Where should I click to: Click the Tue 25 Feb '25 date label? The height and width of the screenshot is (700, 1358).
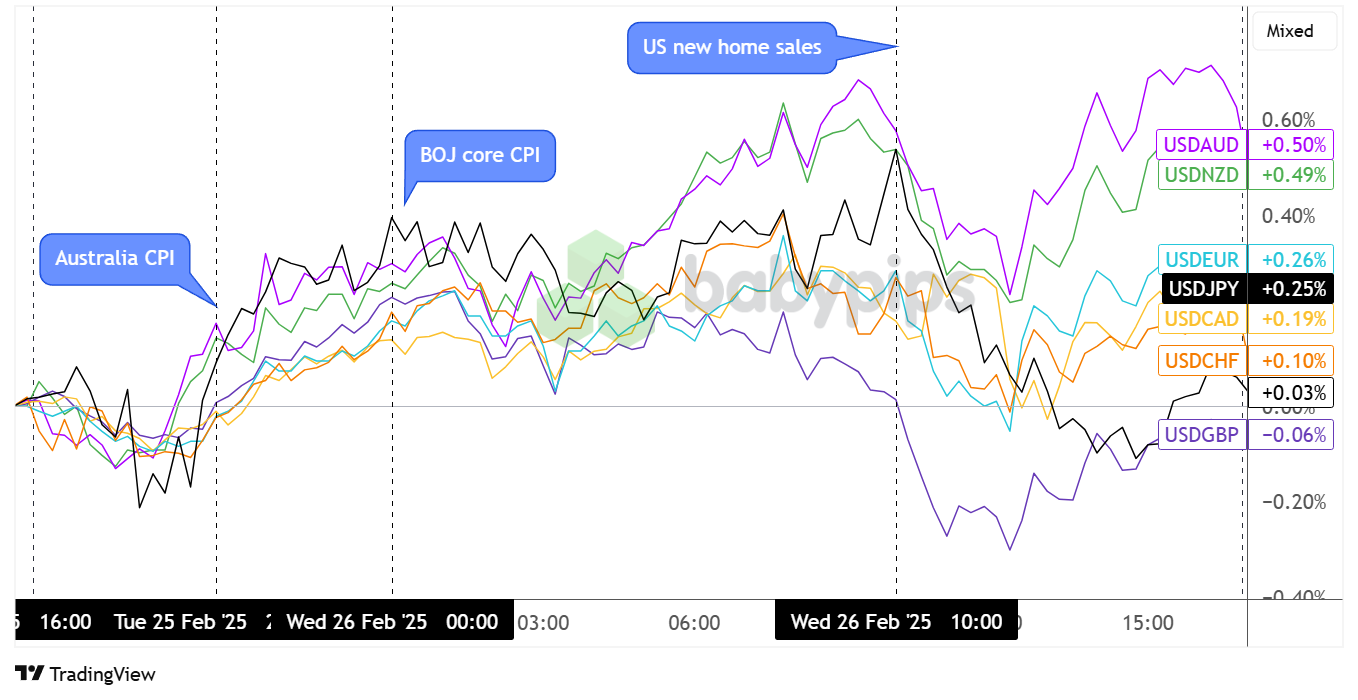(x=180, y=622)
